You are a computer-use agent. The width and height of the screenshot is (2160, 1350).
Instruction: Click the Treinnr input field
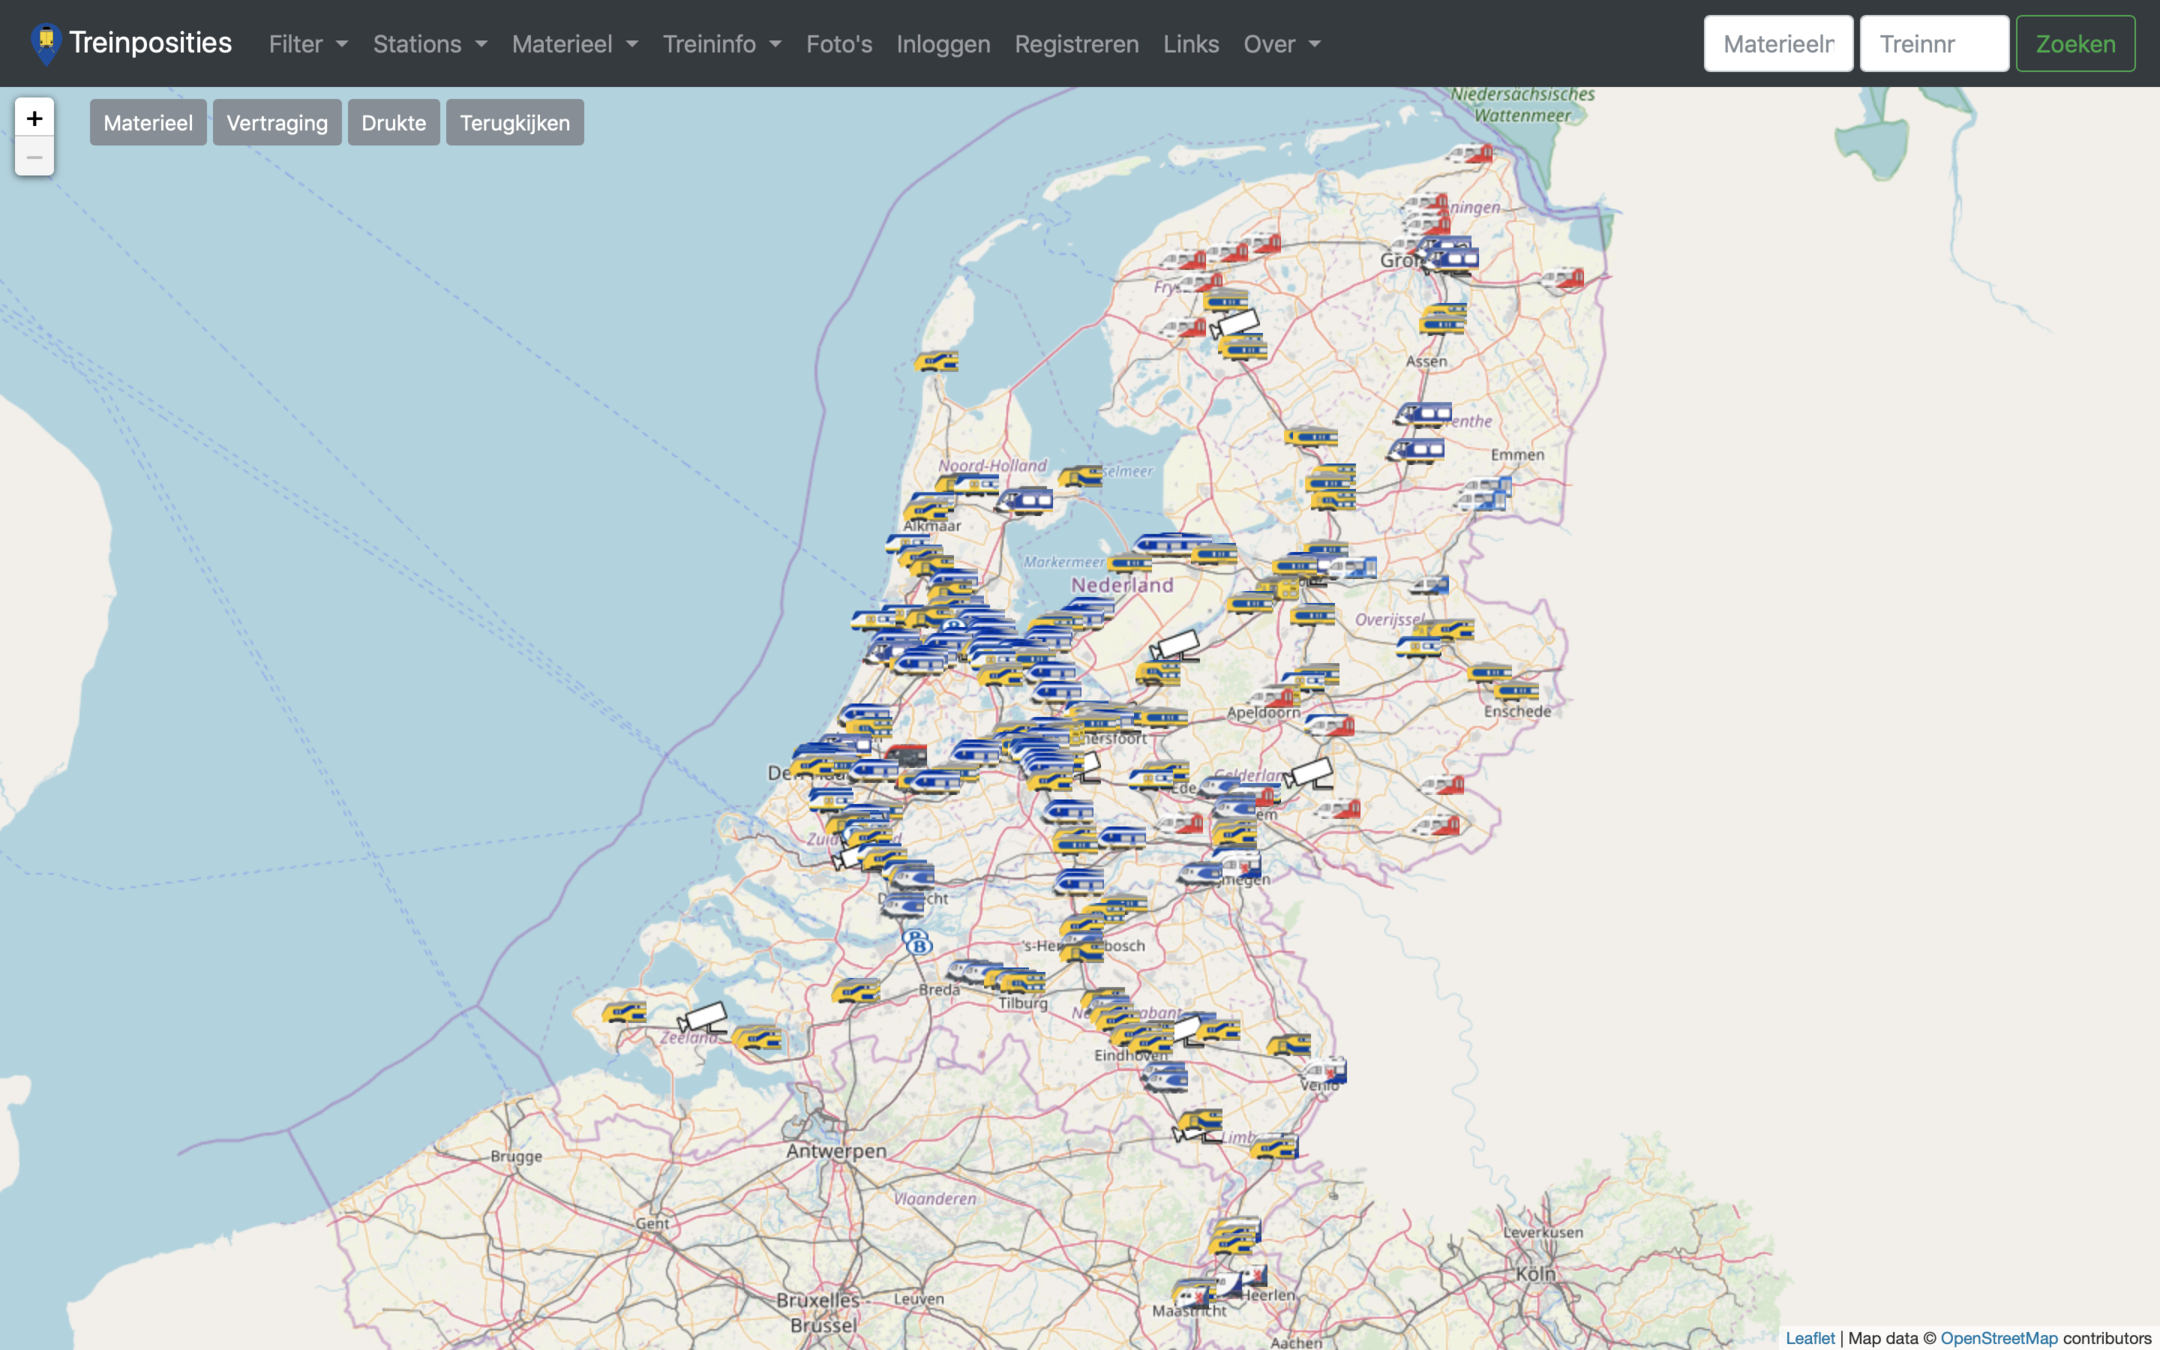click(x=1933, y=44)
